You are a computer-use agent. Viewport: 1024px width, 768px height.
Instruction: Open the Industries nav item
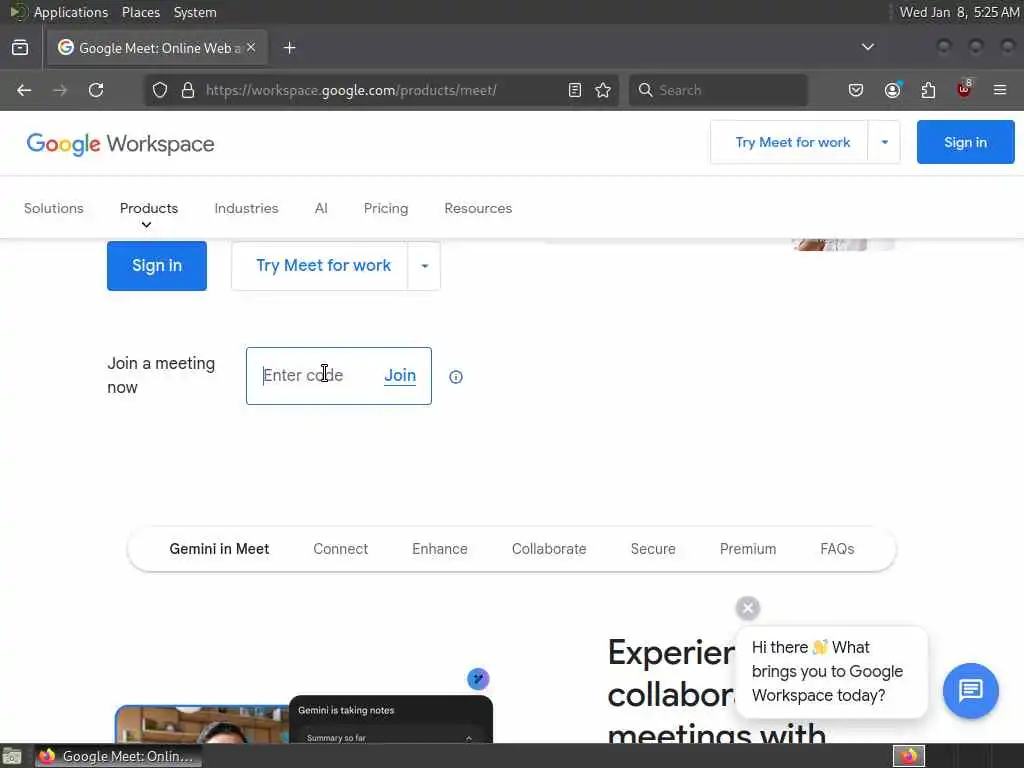tap(246, 208)
